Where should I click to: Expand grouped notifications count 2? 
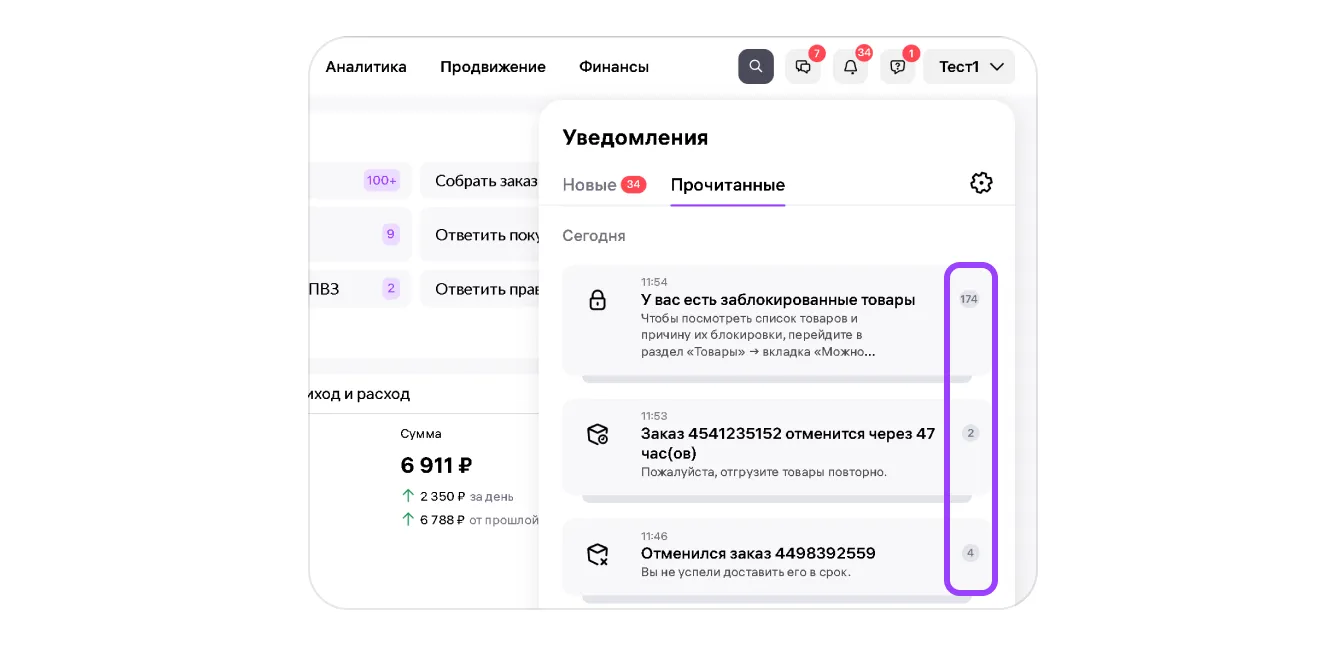[x=969, y=433]
